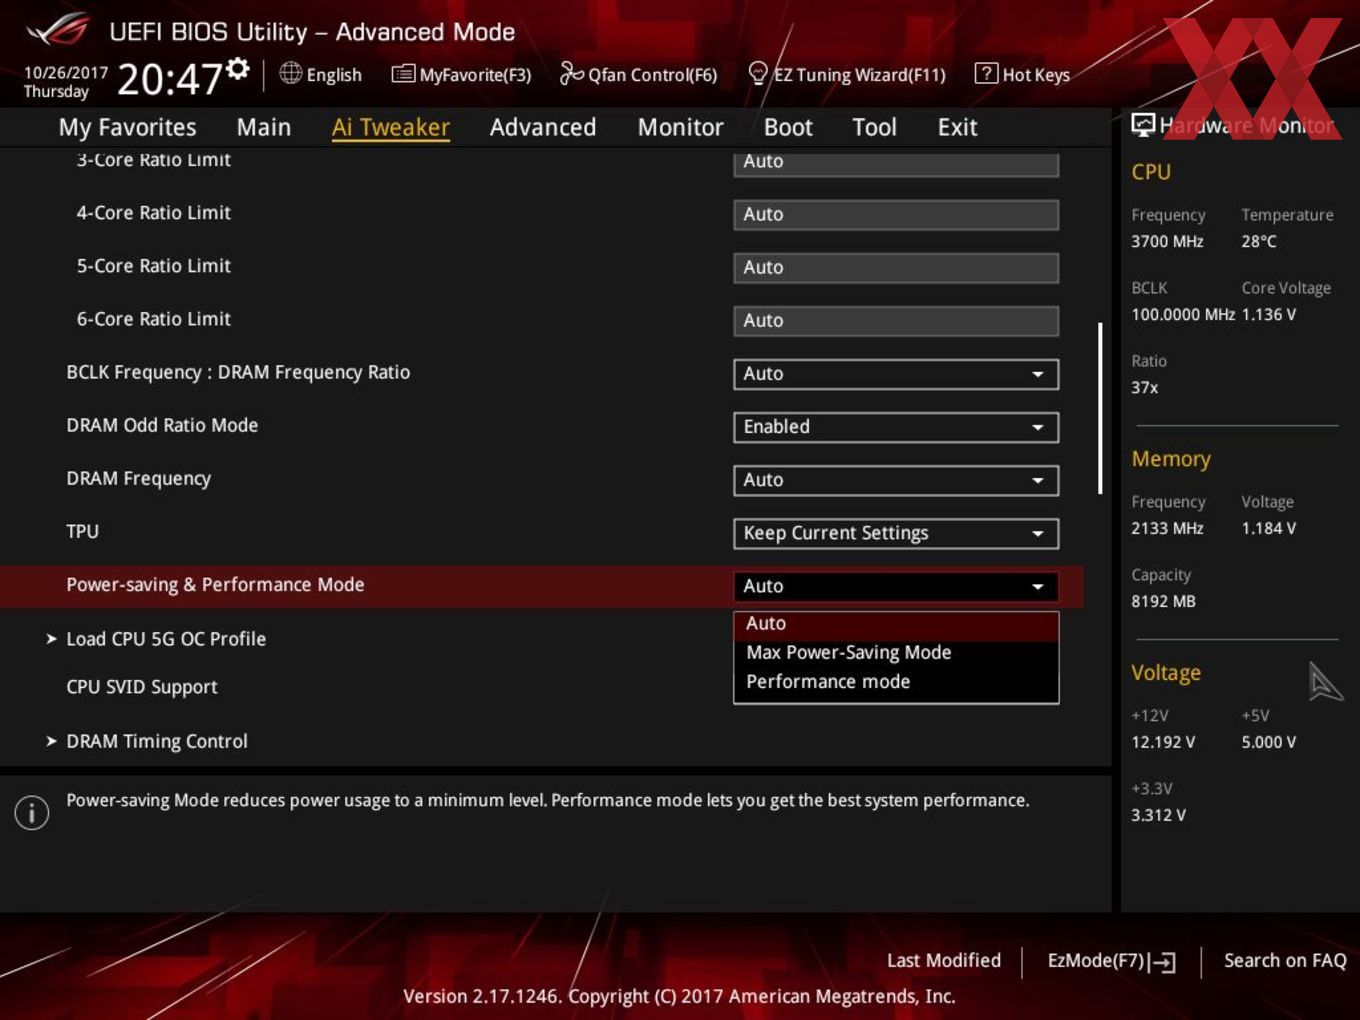
Task: Click the +5V reading 5.000 V
Action: tap(1269, 743)
